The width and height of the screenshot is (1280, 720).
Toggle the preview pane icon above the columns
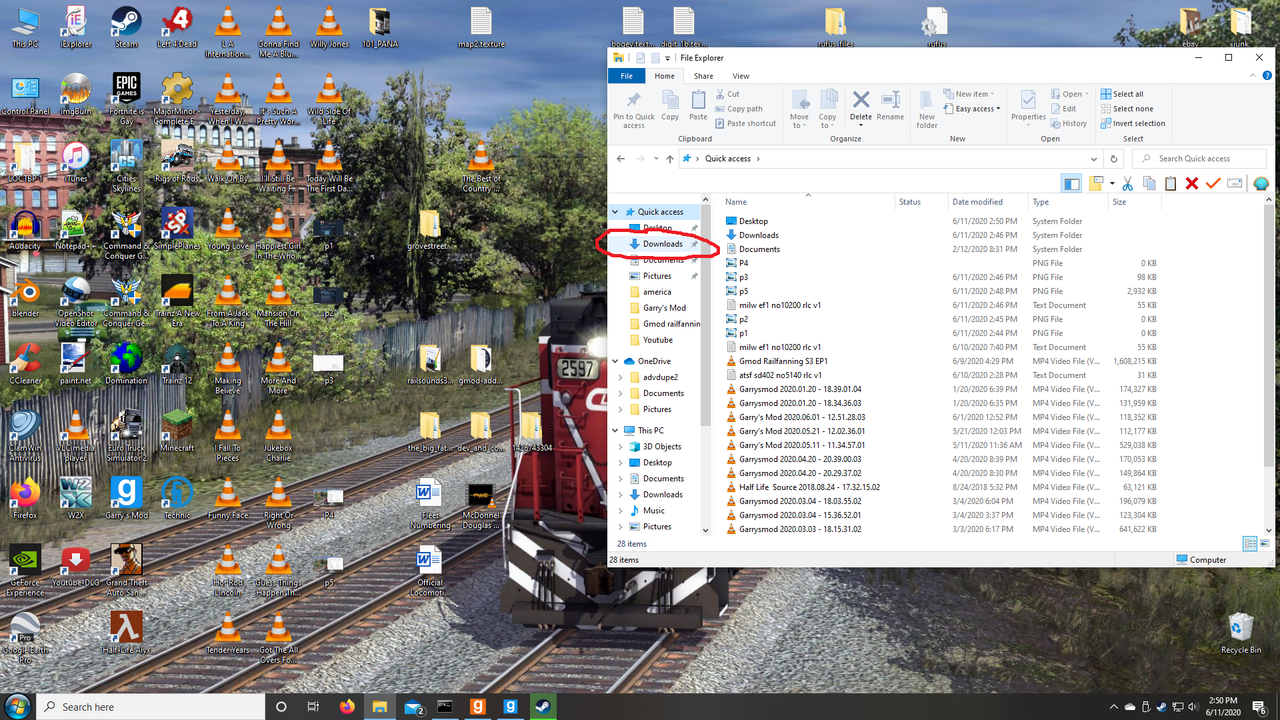click(x=1071, y=183)
